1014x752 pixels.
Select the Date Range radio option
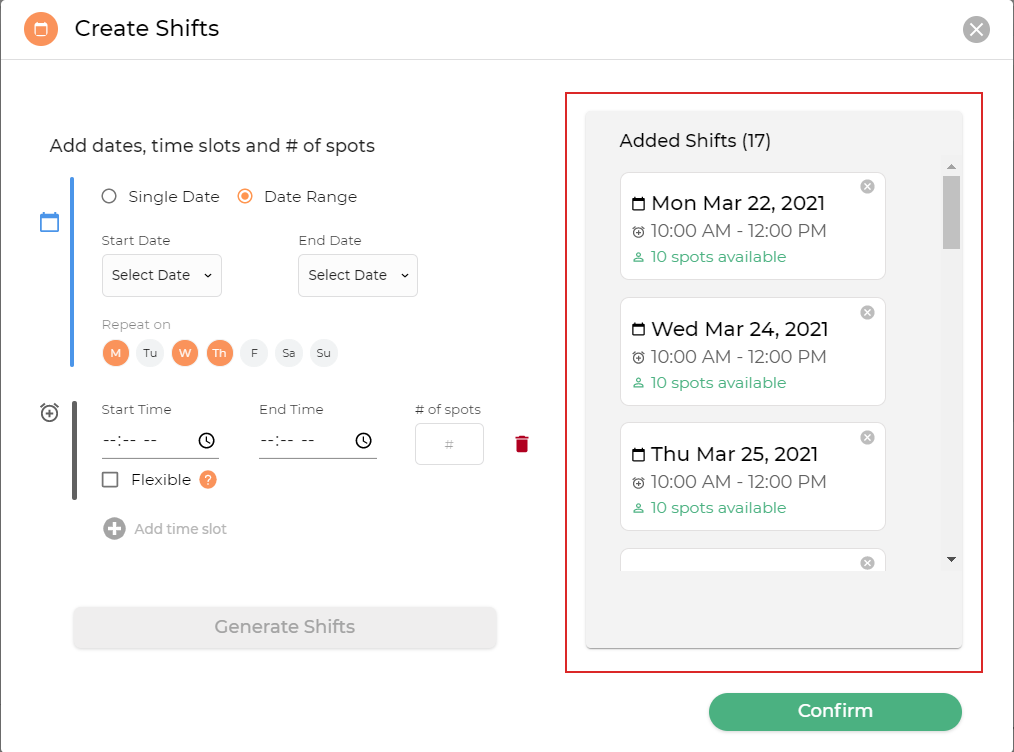click(245, 197)
